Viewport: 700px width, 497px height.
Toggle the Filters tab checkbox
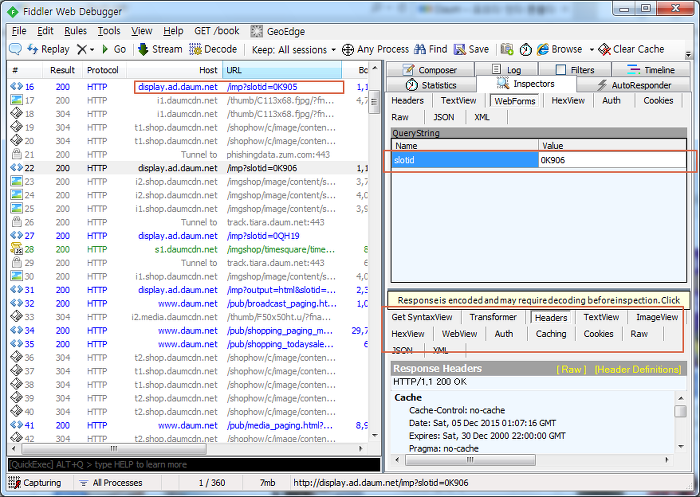tap(561, 70)
